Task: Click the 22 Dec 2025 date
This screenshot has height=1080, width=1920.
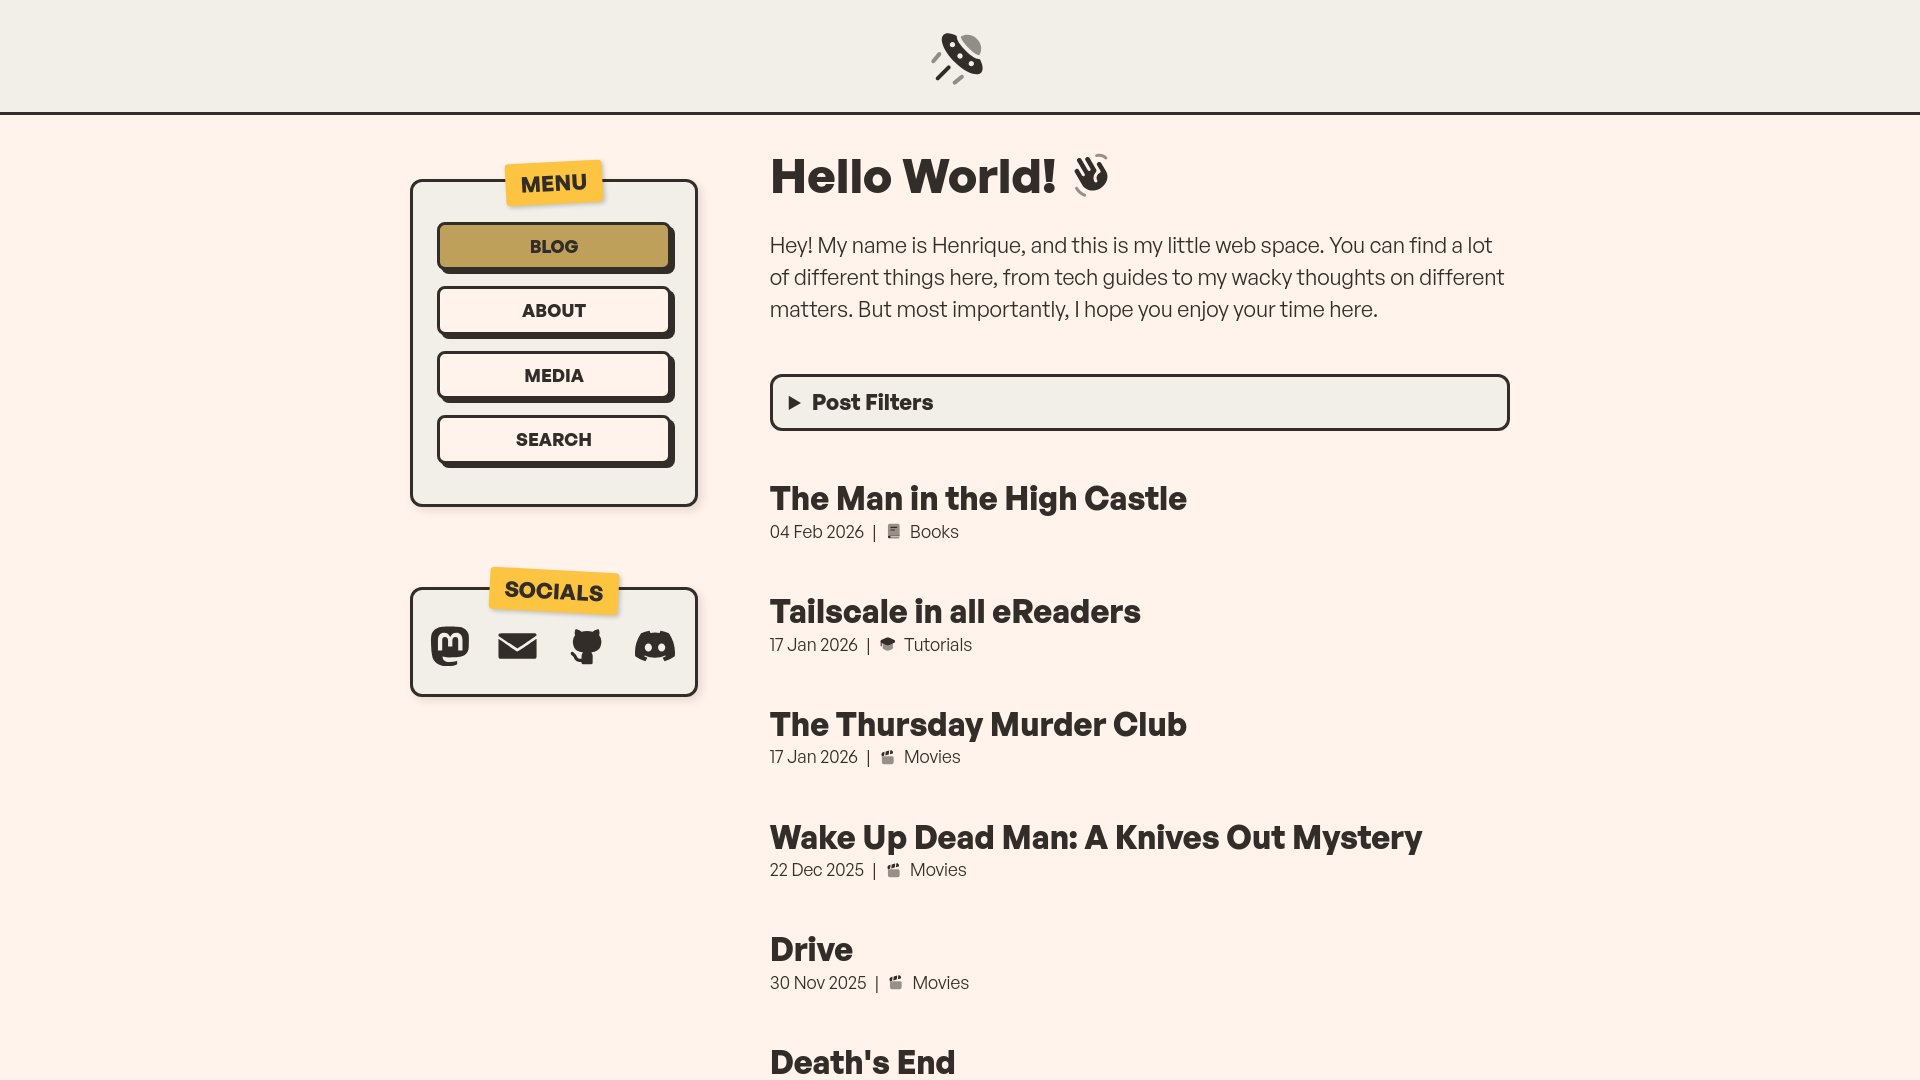Action: click(x=817, y=870)
